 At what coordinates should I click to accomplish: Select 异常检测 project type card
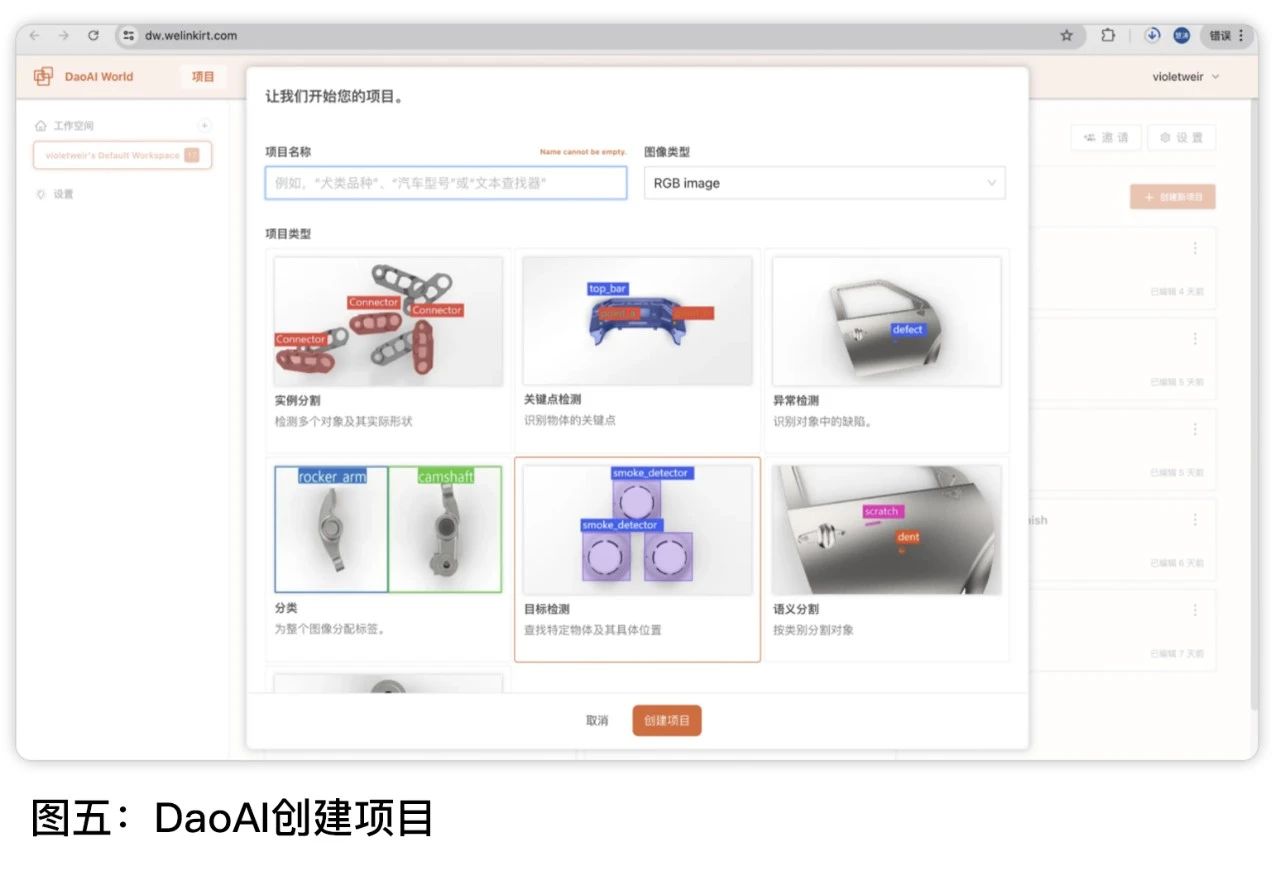887,350
